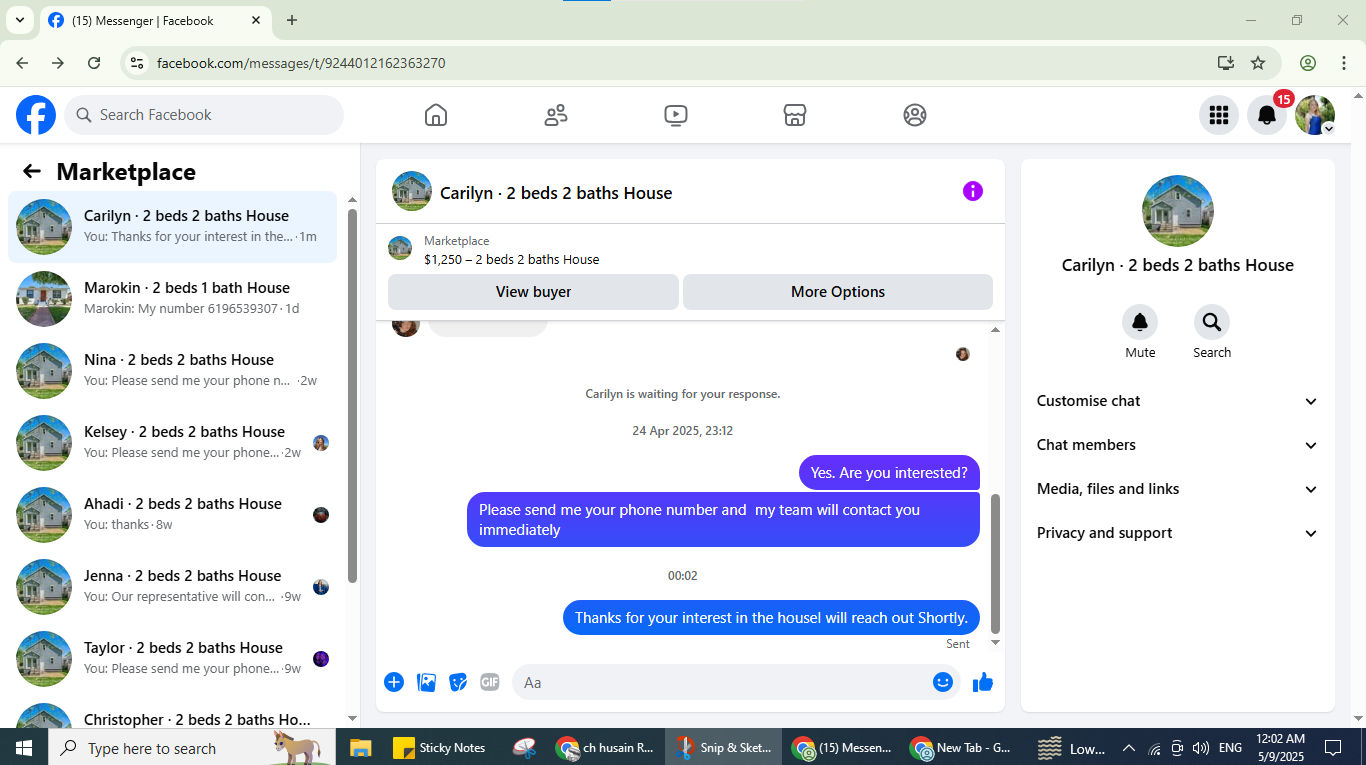The image size is (1366, 765).
Task: Open the Ahadi 2 beds 2 baths conversation
Action: (173, 515)
